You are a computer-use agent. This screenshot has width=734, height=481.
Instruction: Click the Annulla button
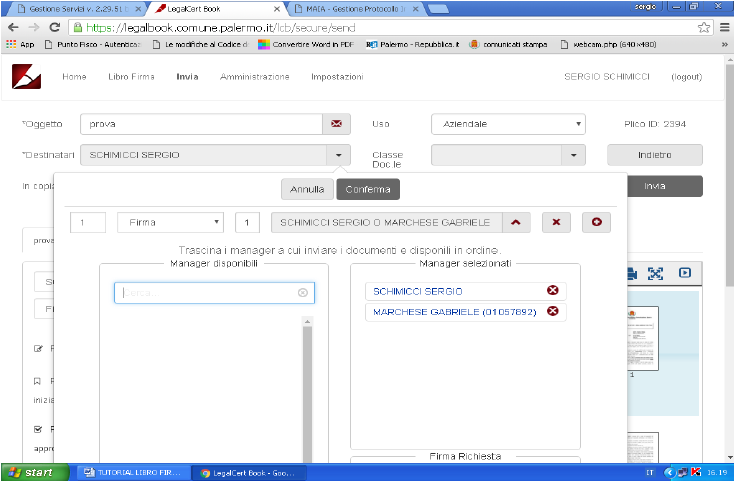307,189
